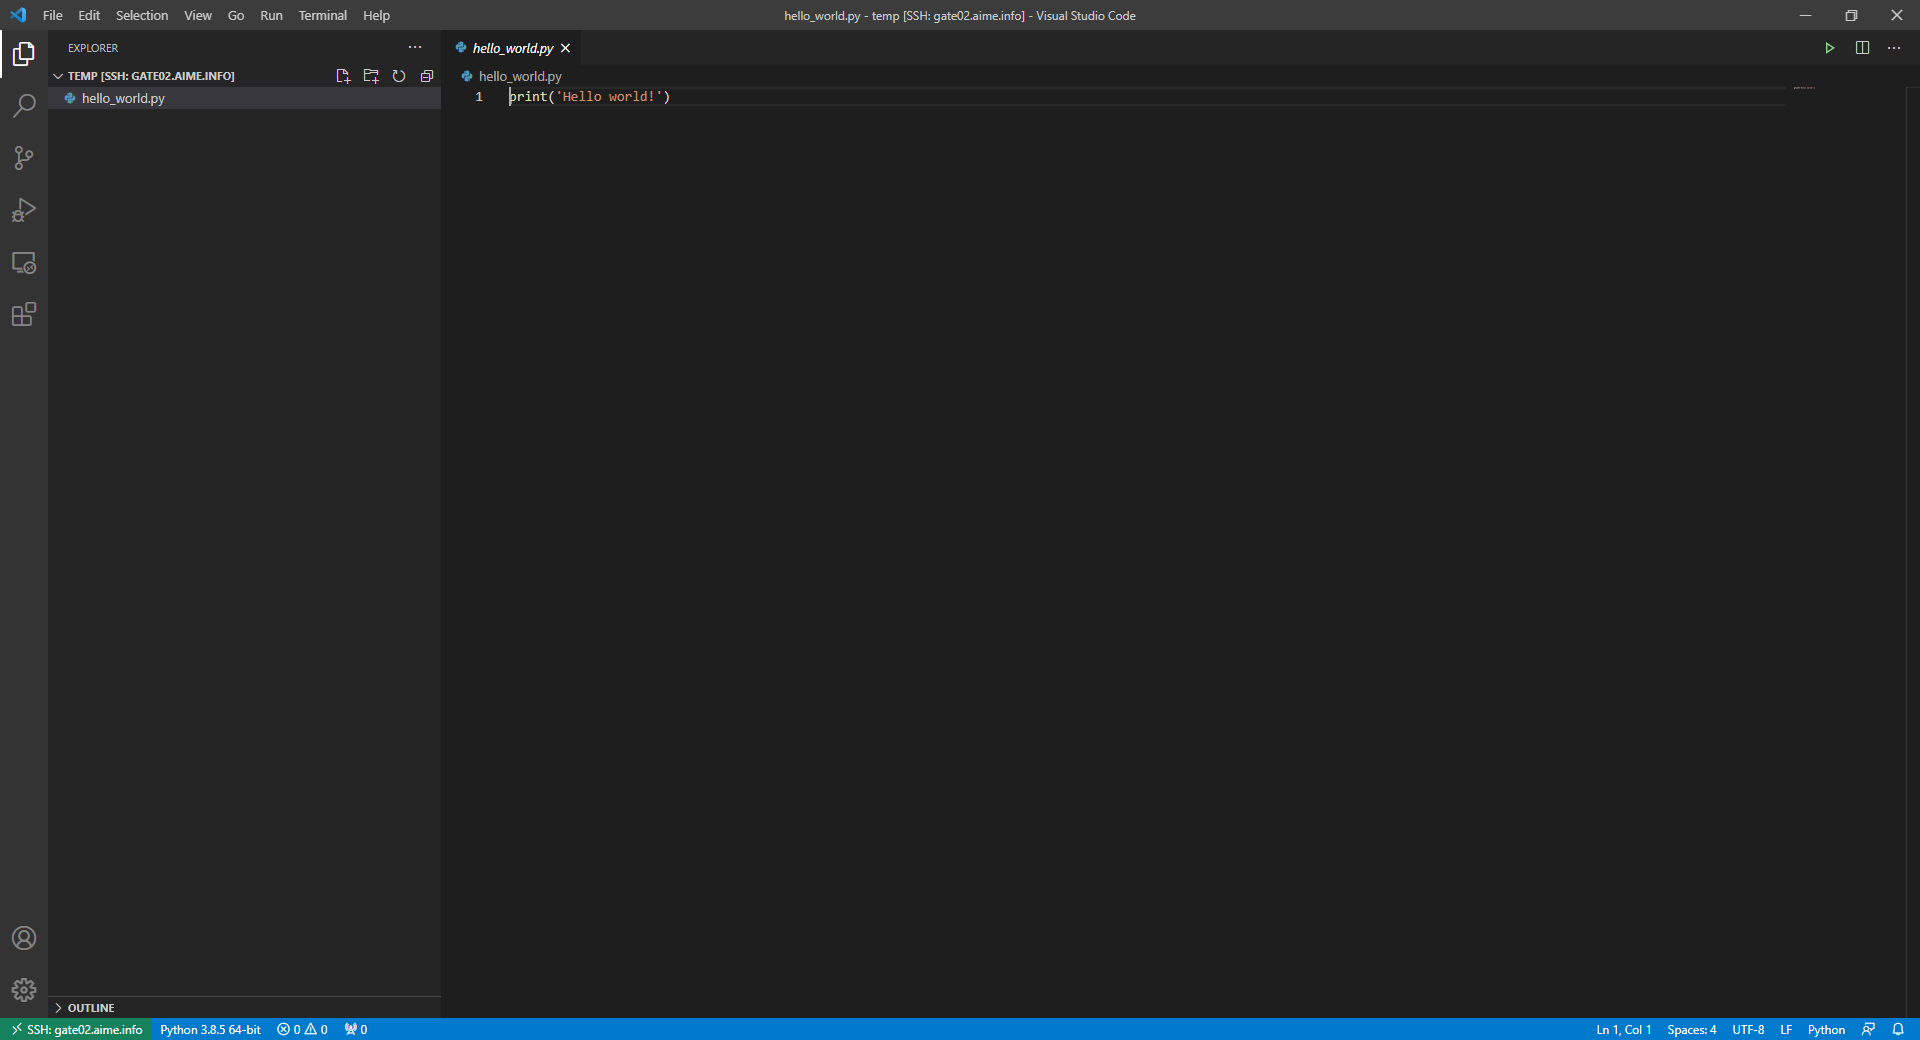Close the hello_world.py editor tab

tap(565, 48)
